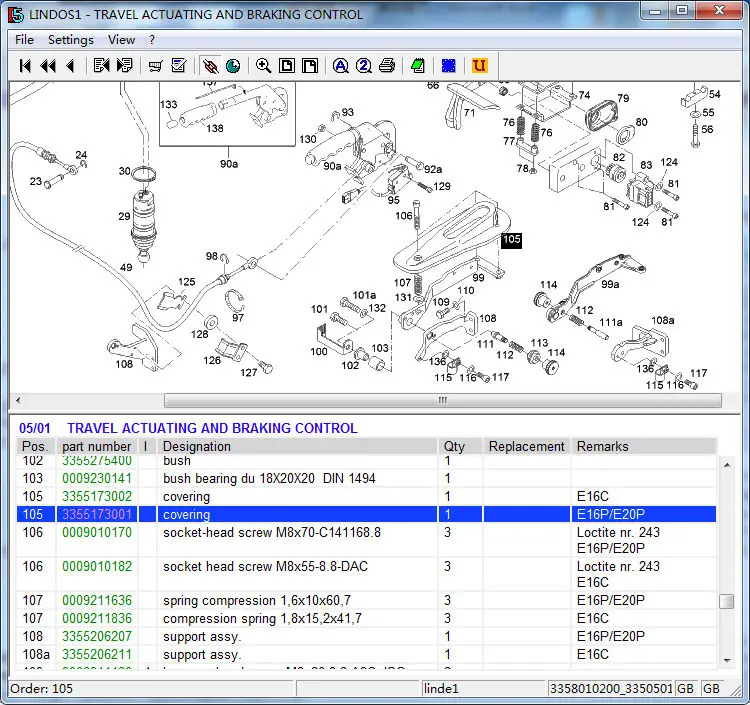This screenshot has height=705, width=750.
Task: Select highlighted part number 3355173001
Action: coord(97,515)
